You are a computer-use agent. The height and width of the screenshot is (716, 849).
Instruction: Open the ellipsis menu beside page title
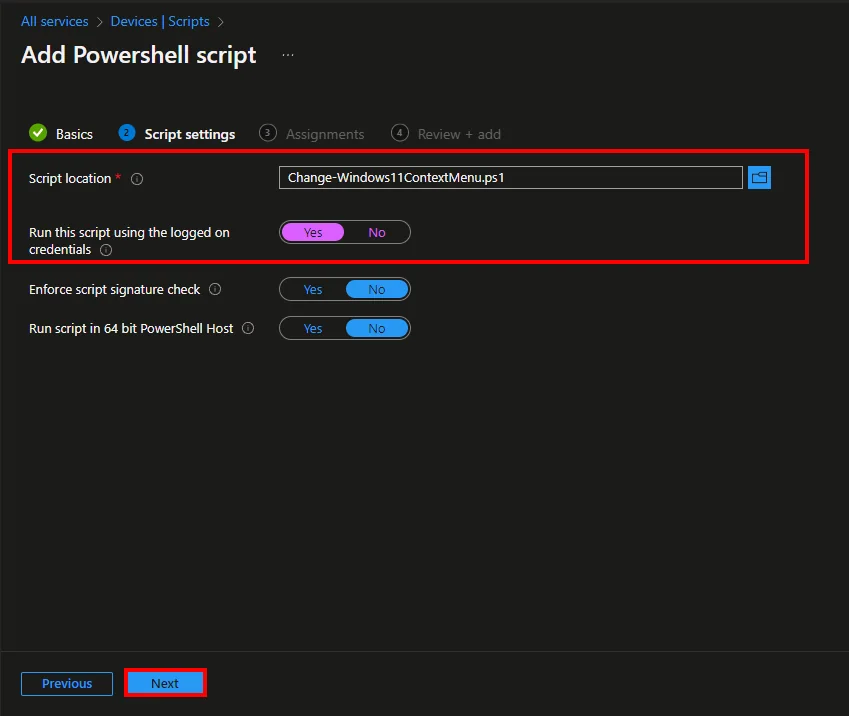[x=288, y=55]
